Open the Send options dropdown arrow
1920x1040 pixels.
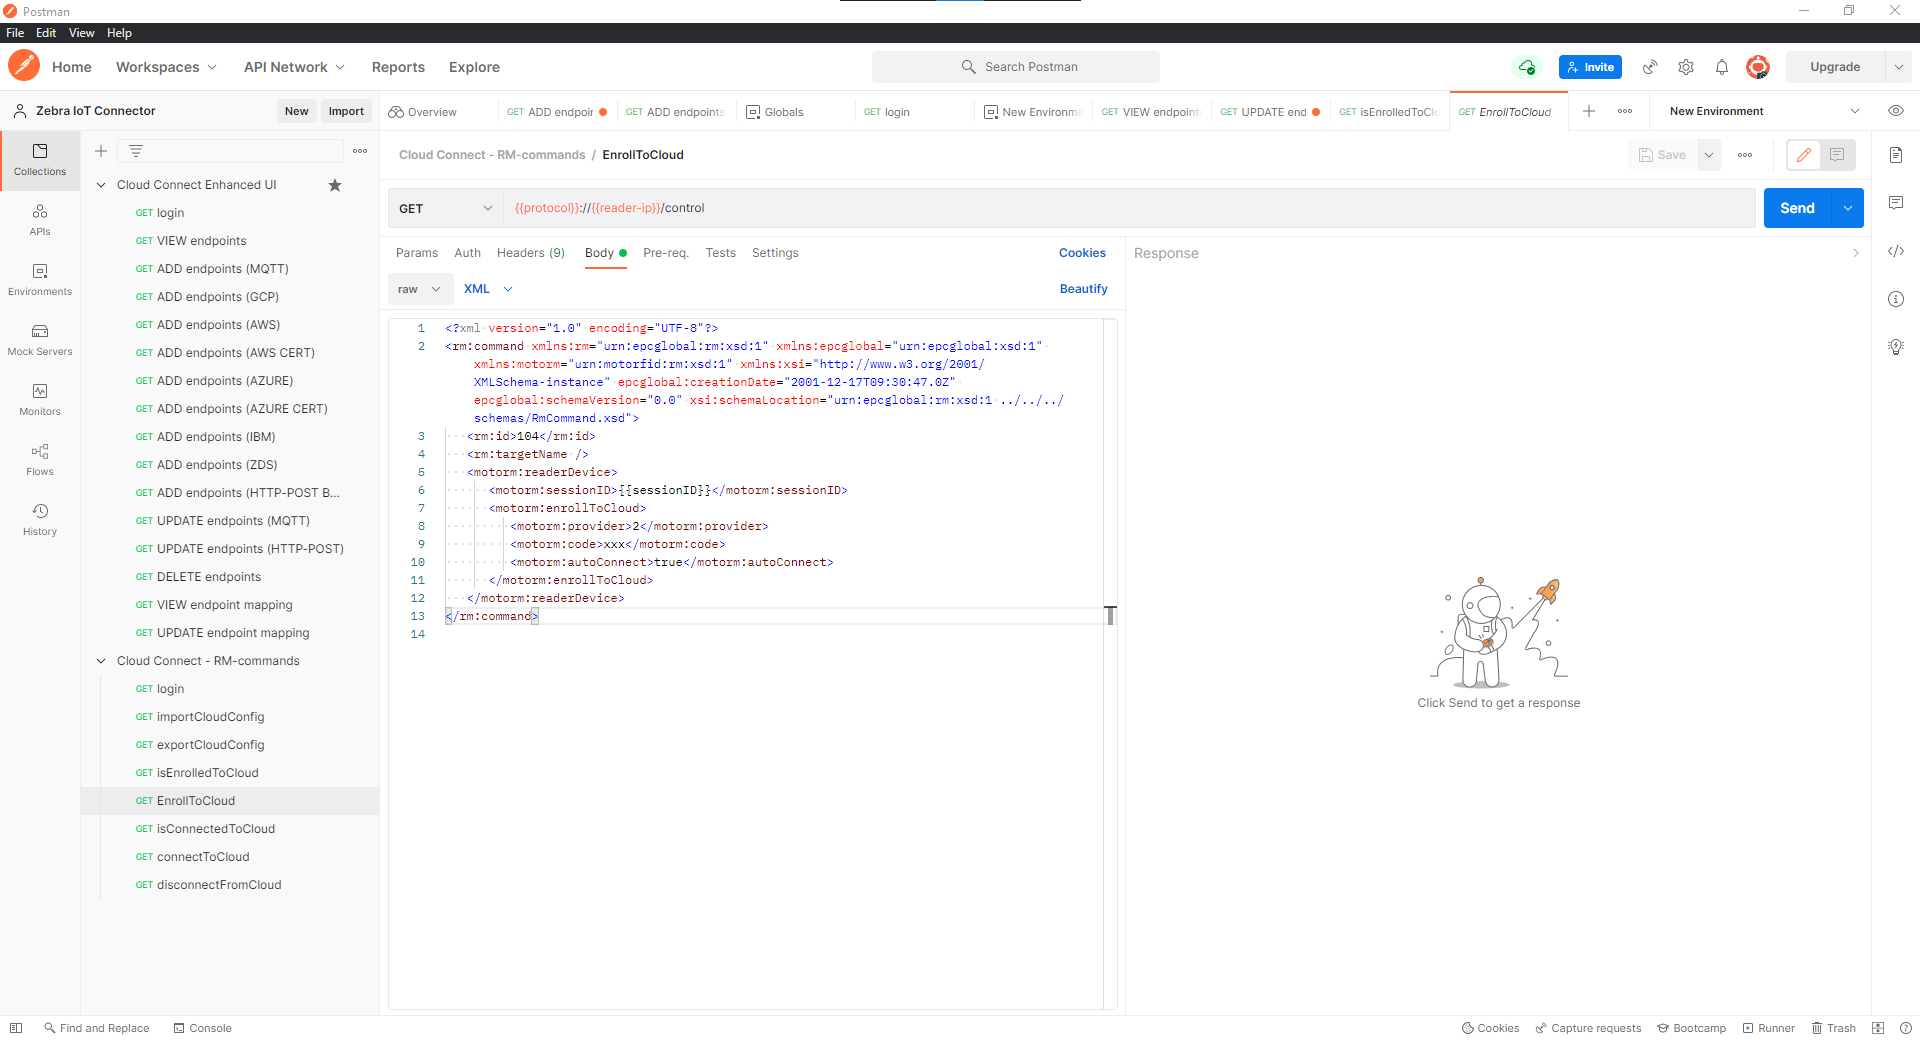click(1848, 208)
